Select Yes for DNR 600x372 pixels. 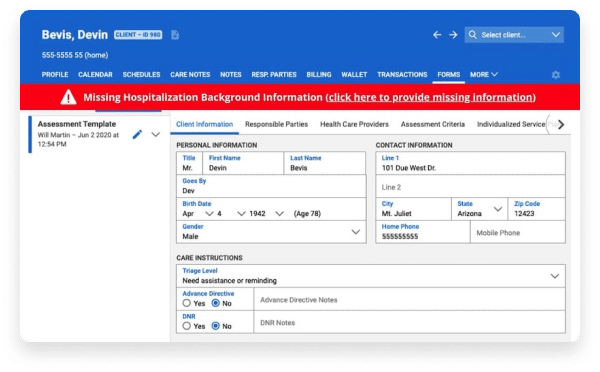186,326
